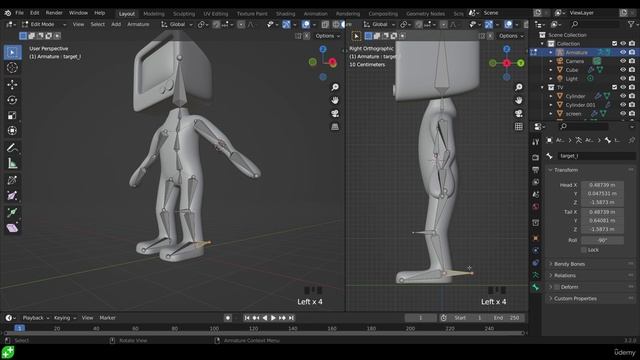Open the Object properties orange square tab
Viewport: 640px width, 360px height.
point(536,238)
